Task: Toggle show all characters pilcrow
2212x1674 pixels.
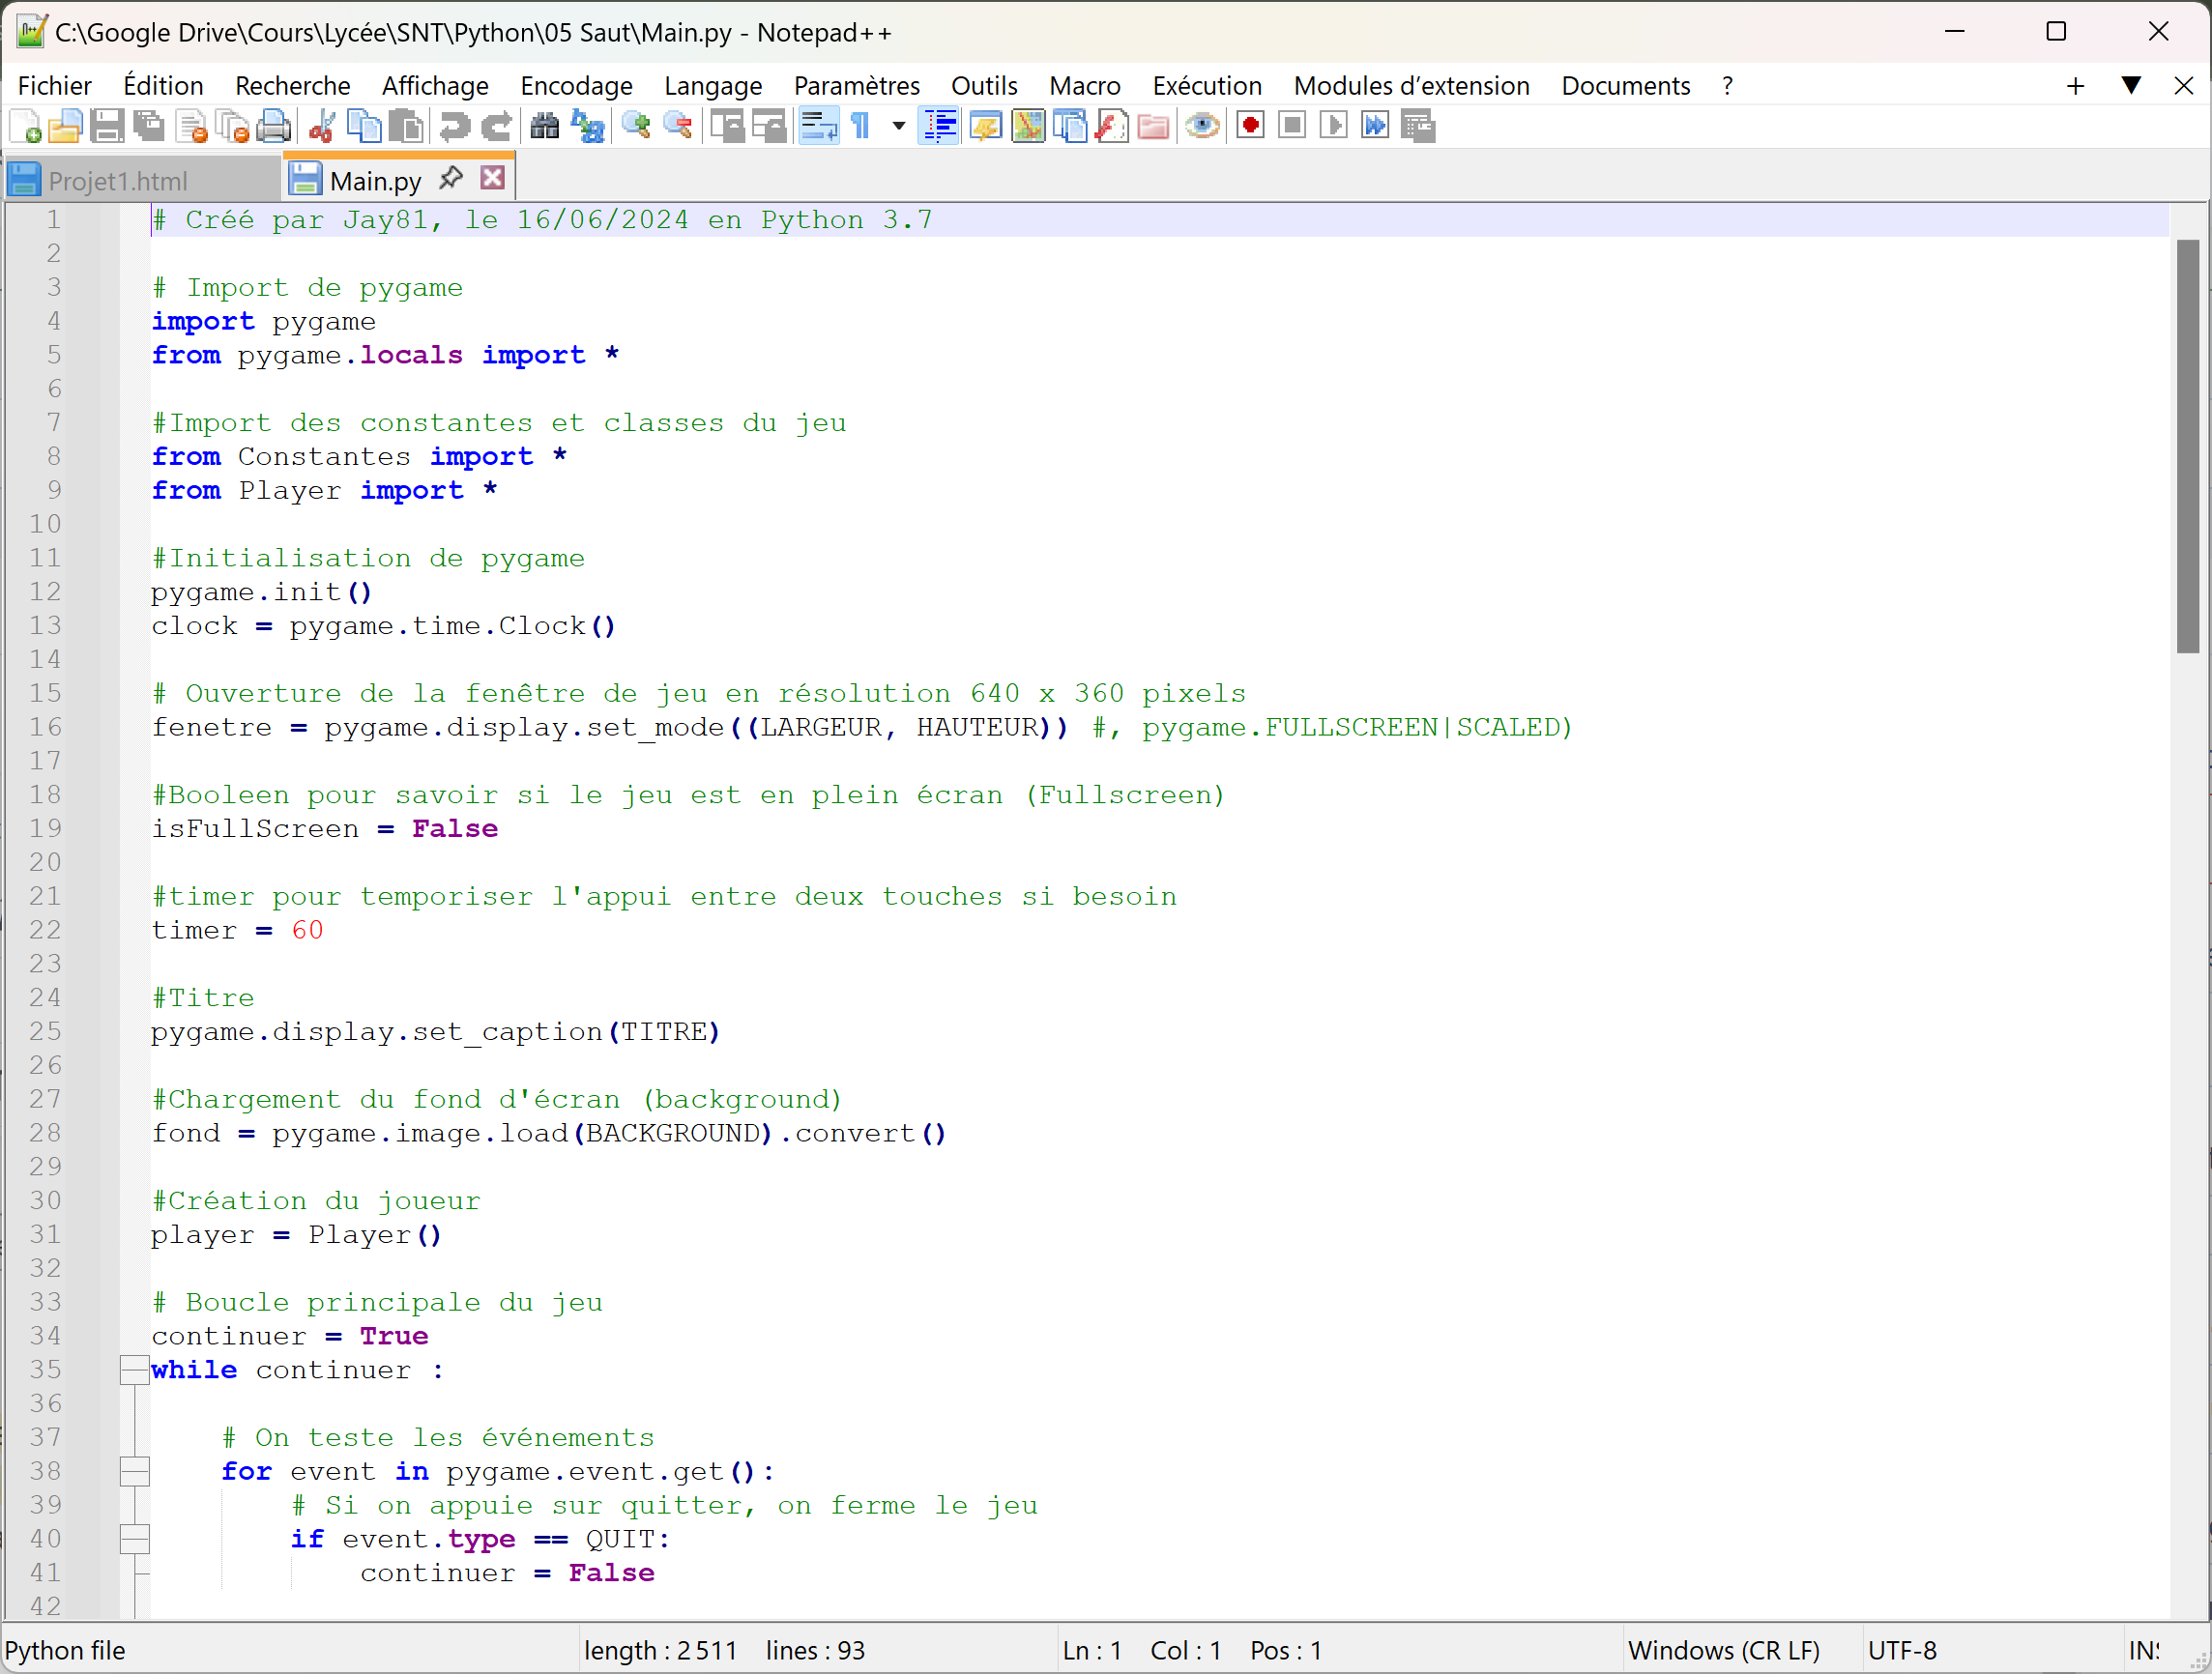Action: (861, 126)
